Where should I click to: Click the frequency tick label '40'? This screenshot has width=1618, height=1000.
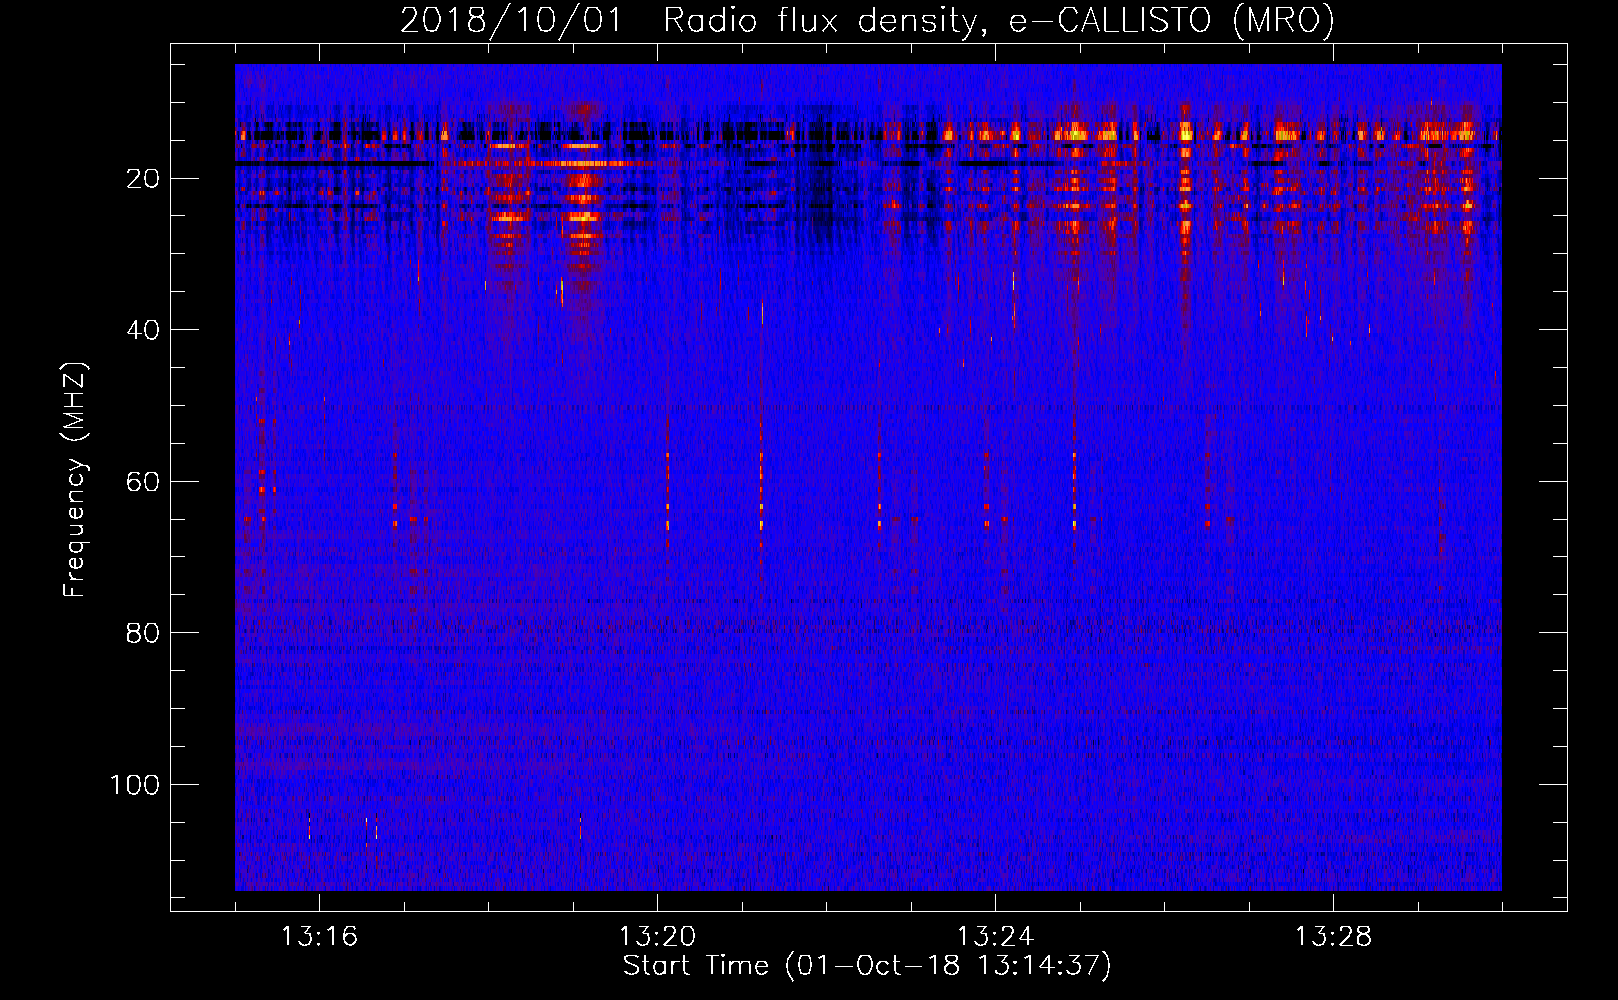tap(143, 330)
